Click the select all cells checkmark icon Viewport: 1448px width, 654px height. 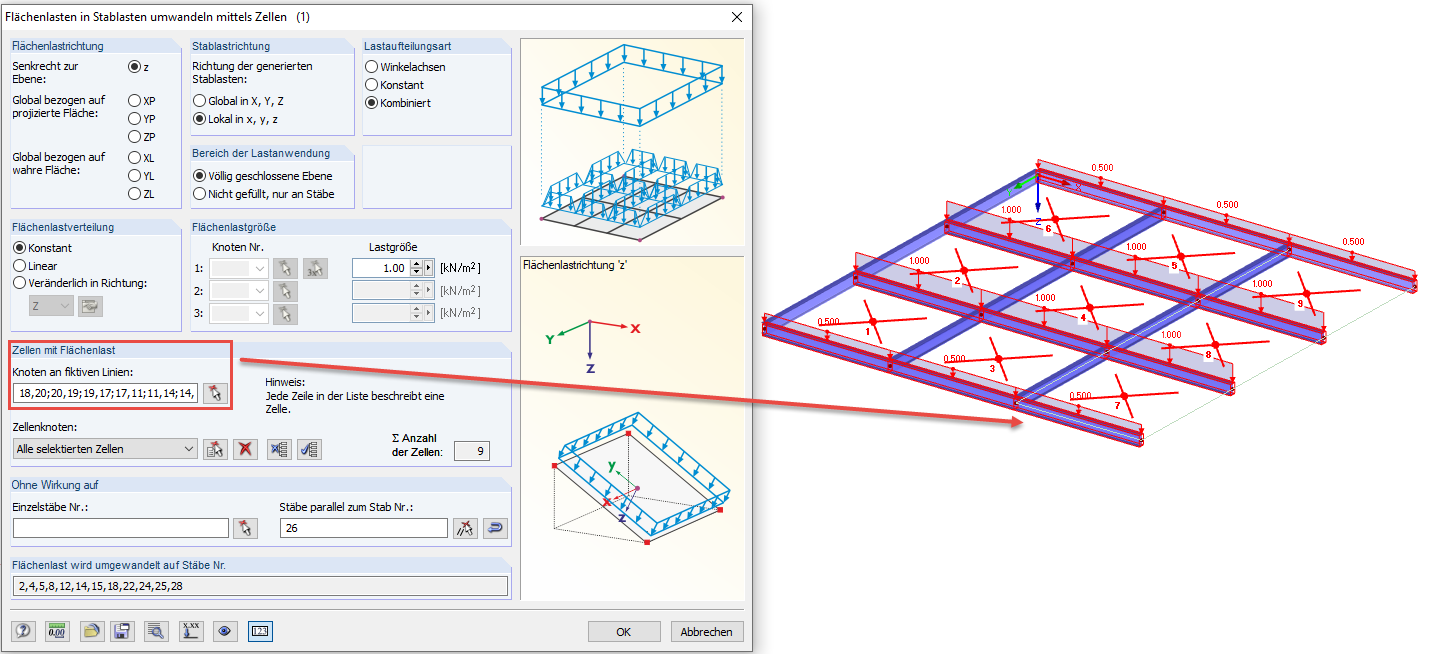click(x=310, y=449)
